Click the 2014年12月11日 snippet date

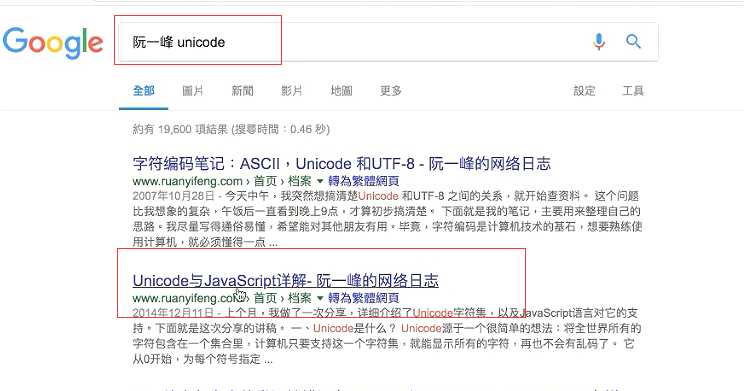[174, 313]
